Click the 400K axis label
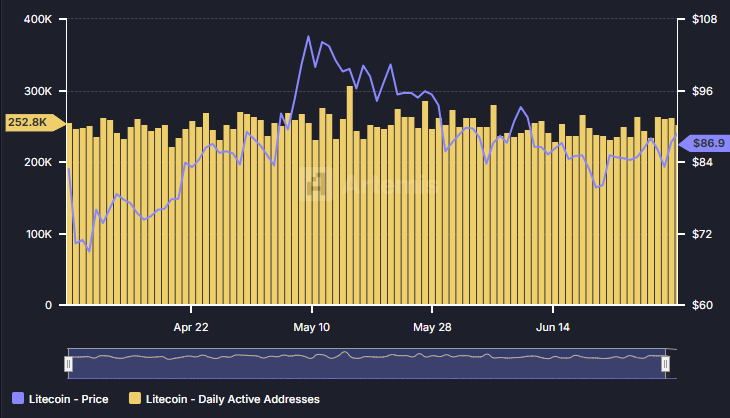 click(x=38, y=20)
